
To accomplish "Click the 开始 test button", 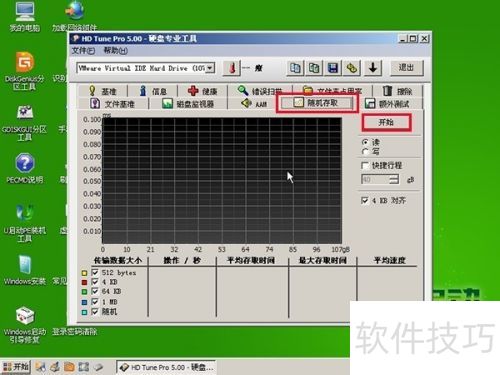I will [386, 122].
